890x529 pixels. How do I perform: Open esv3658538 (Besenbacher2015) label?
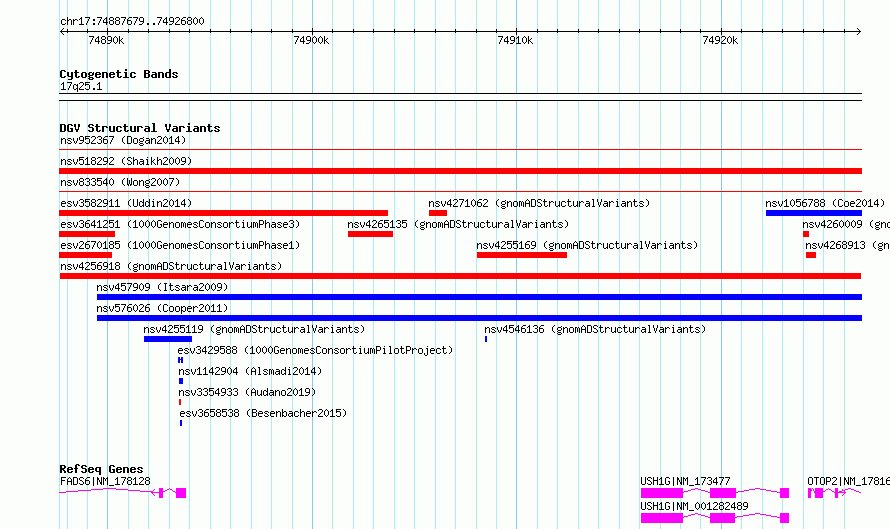(x=263, y=413)
